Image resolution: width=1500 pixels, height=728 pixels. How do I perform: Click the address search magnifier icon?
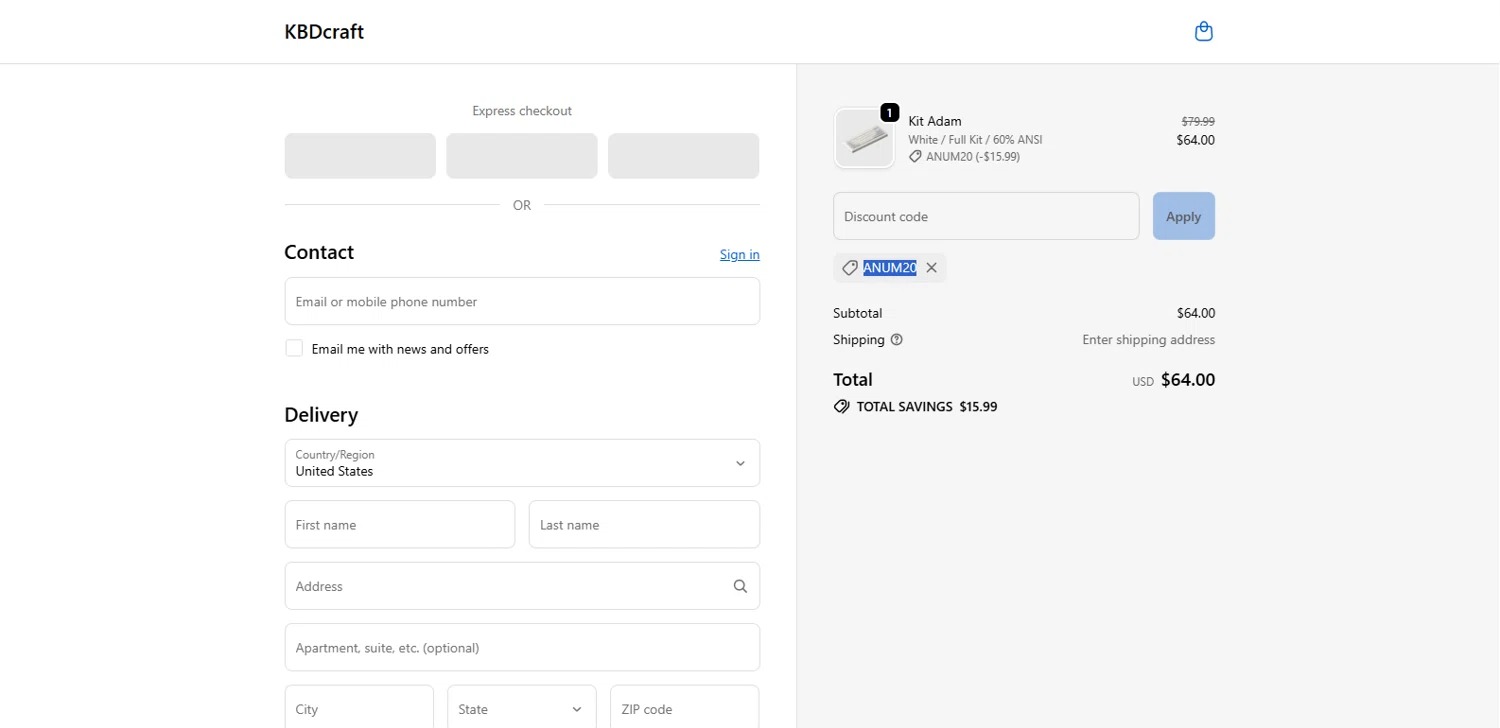click(x=740, y=587)
